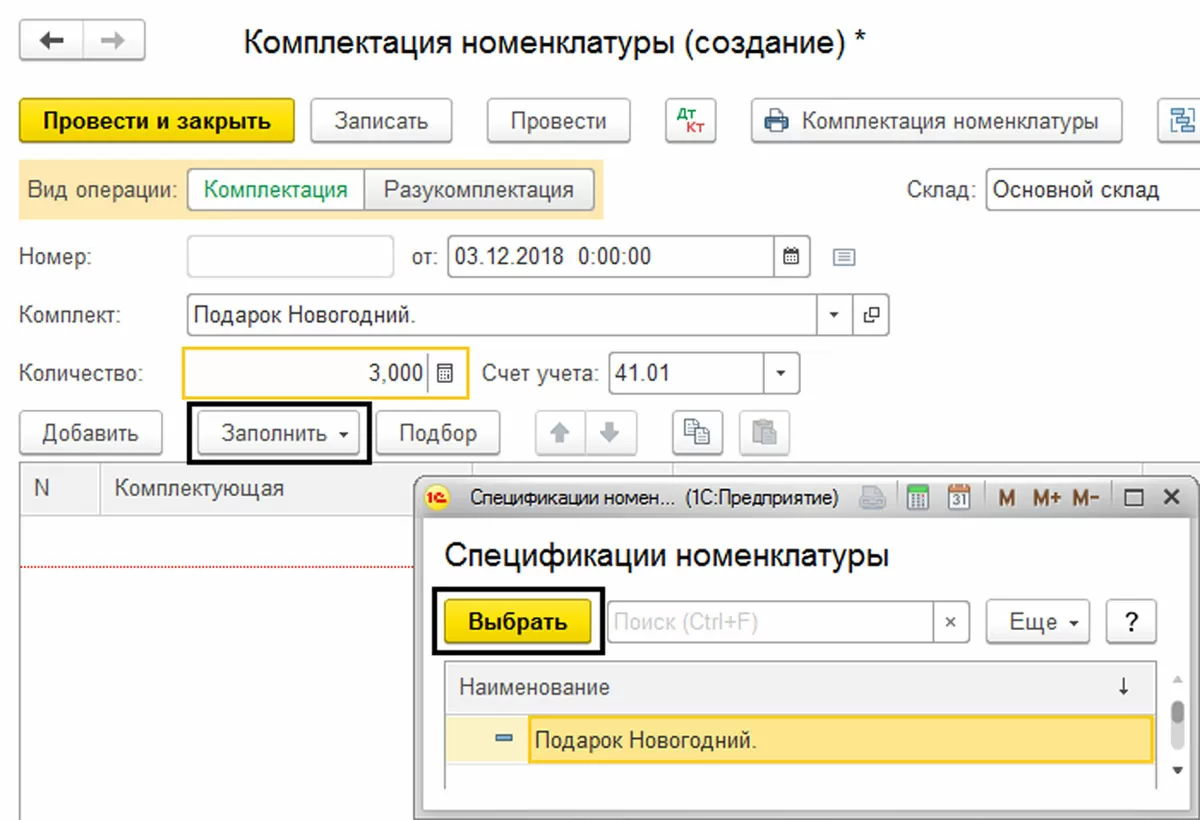Show Дт/Кт accounting entries
This screenshot has height=820, width=1200.
691,121
